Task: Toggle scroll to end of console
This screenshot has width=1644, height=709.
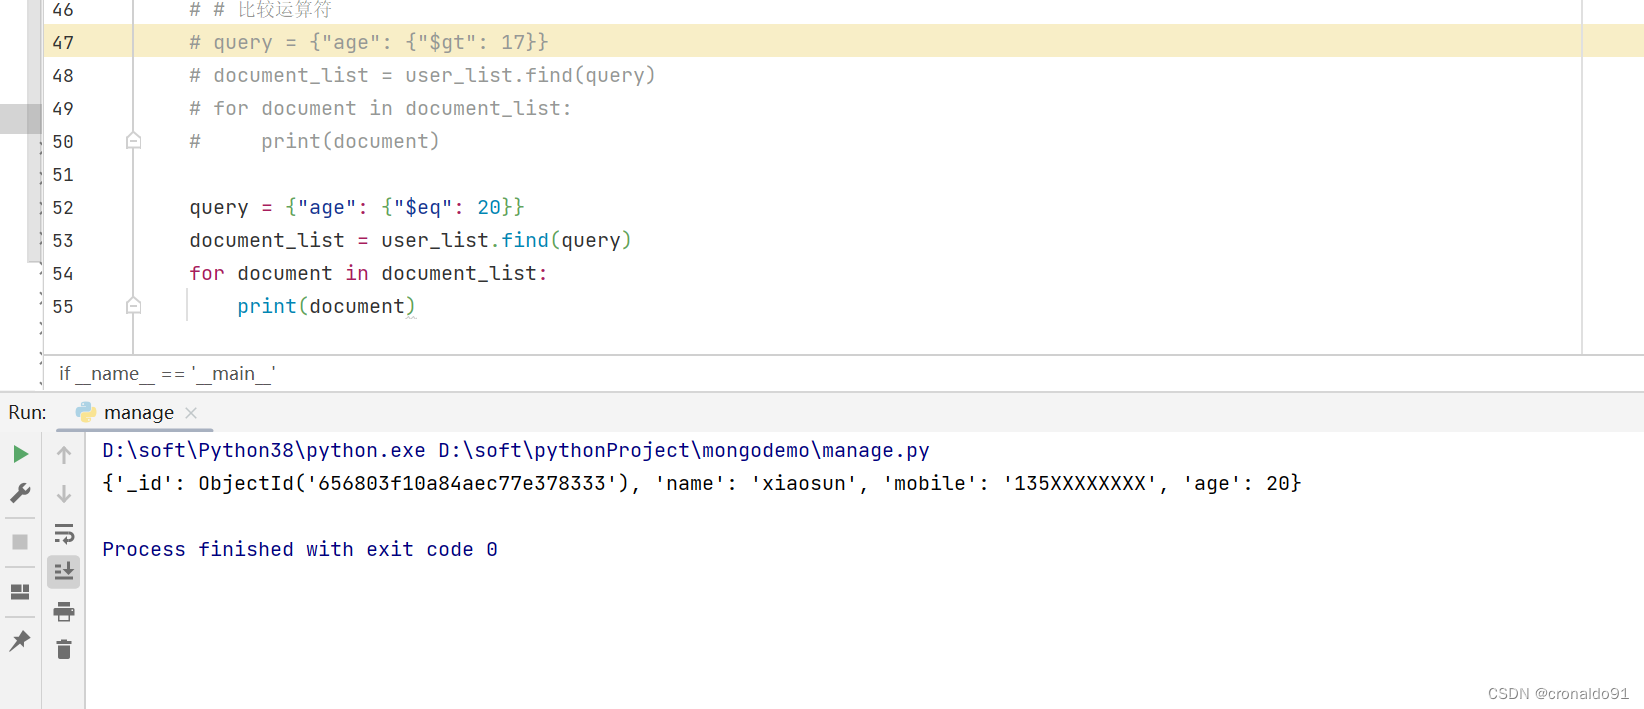Action: [x=64, y=572]
